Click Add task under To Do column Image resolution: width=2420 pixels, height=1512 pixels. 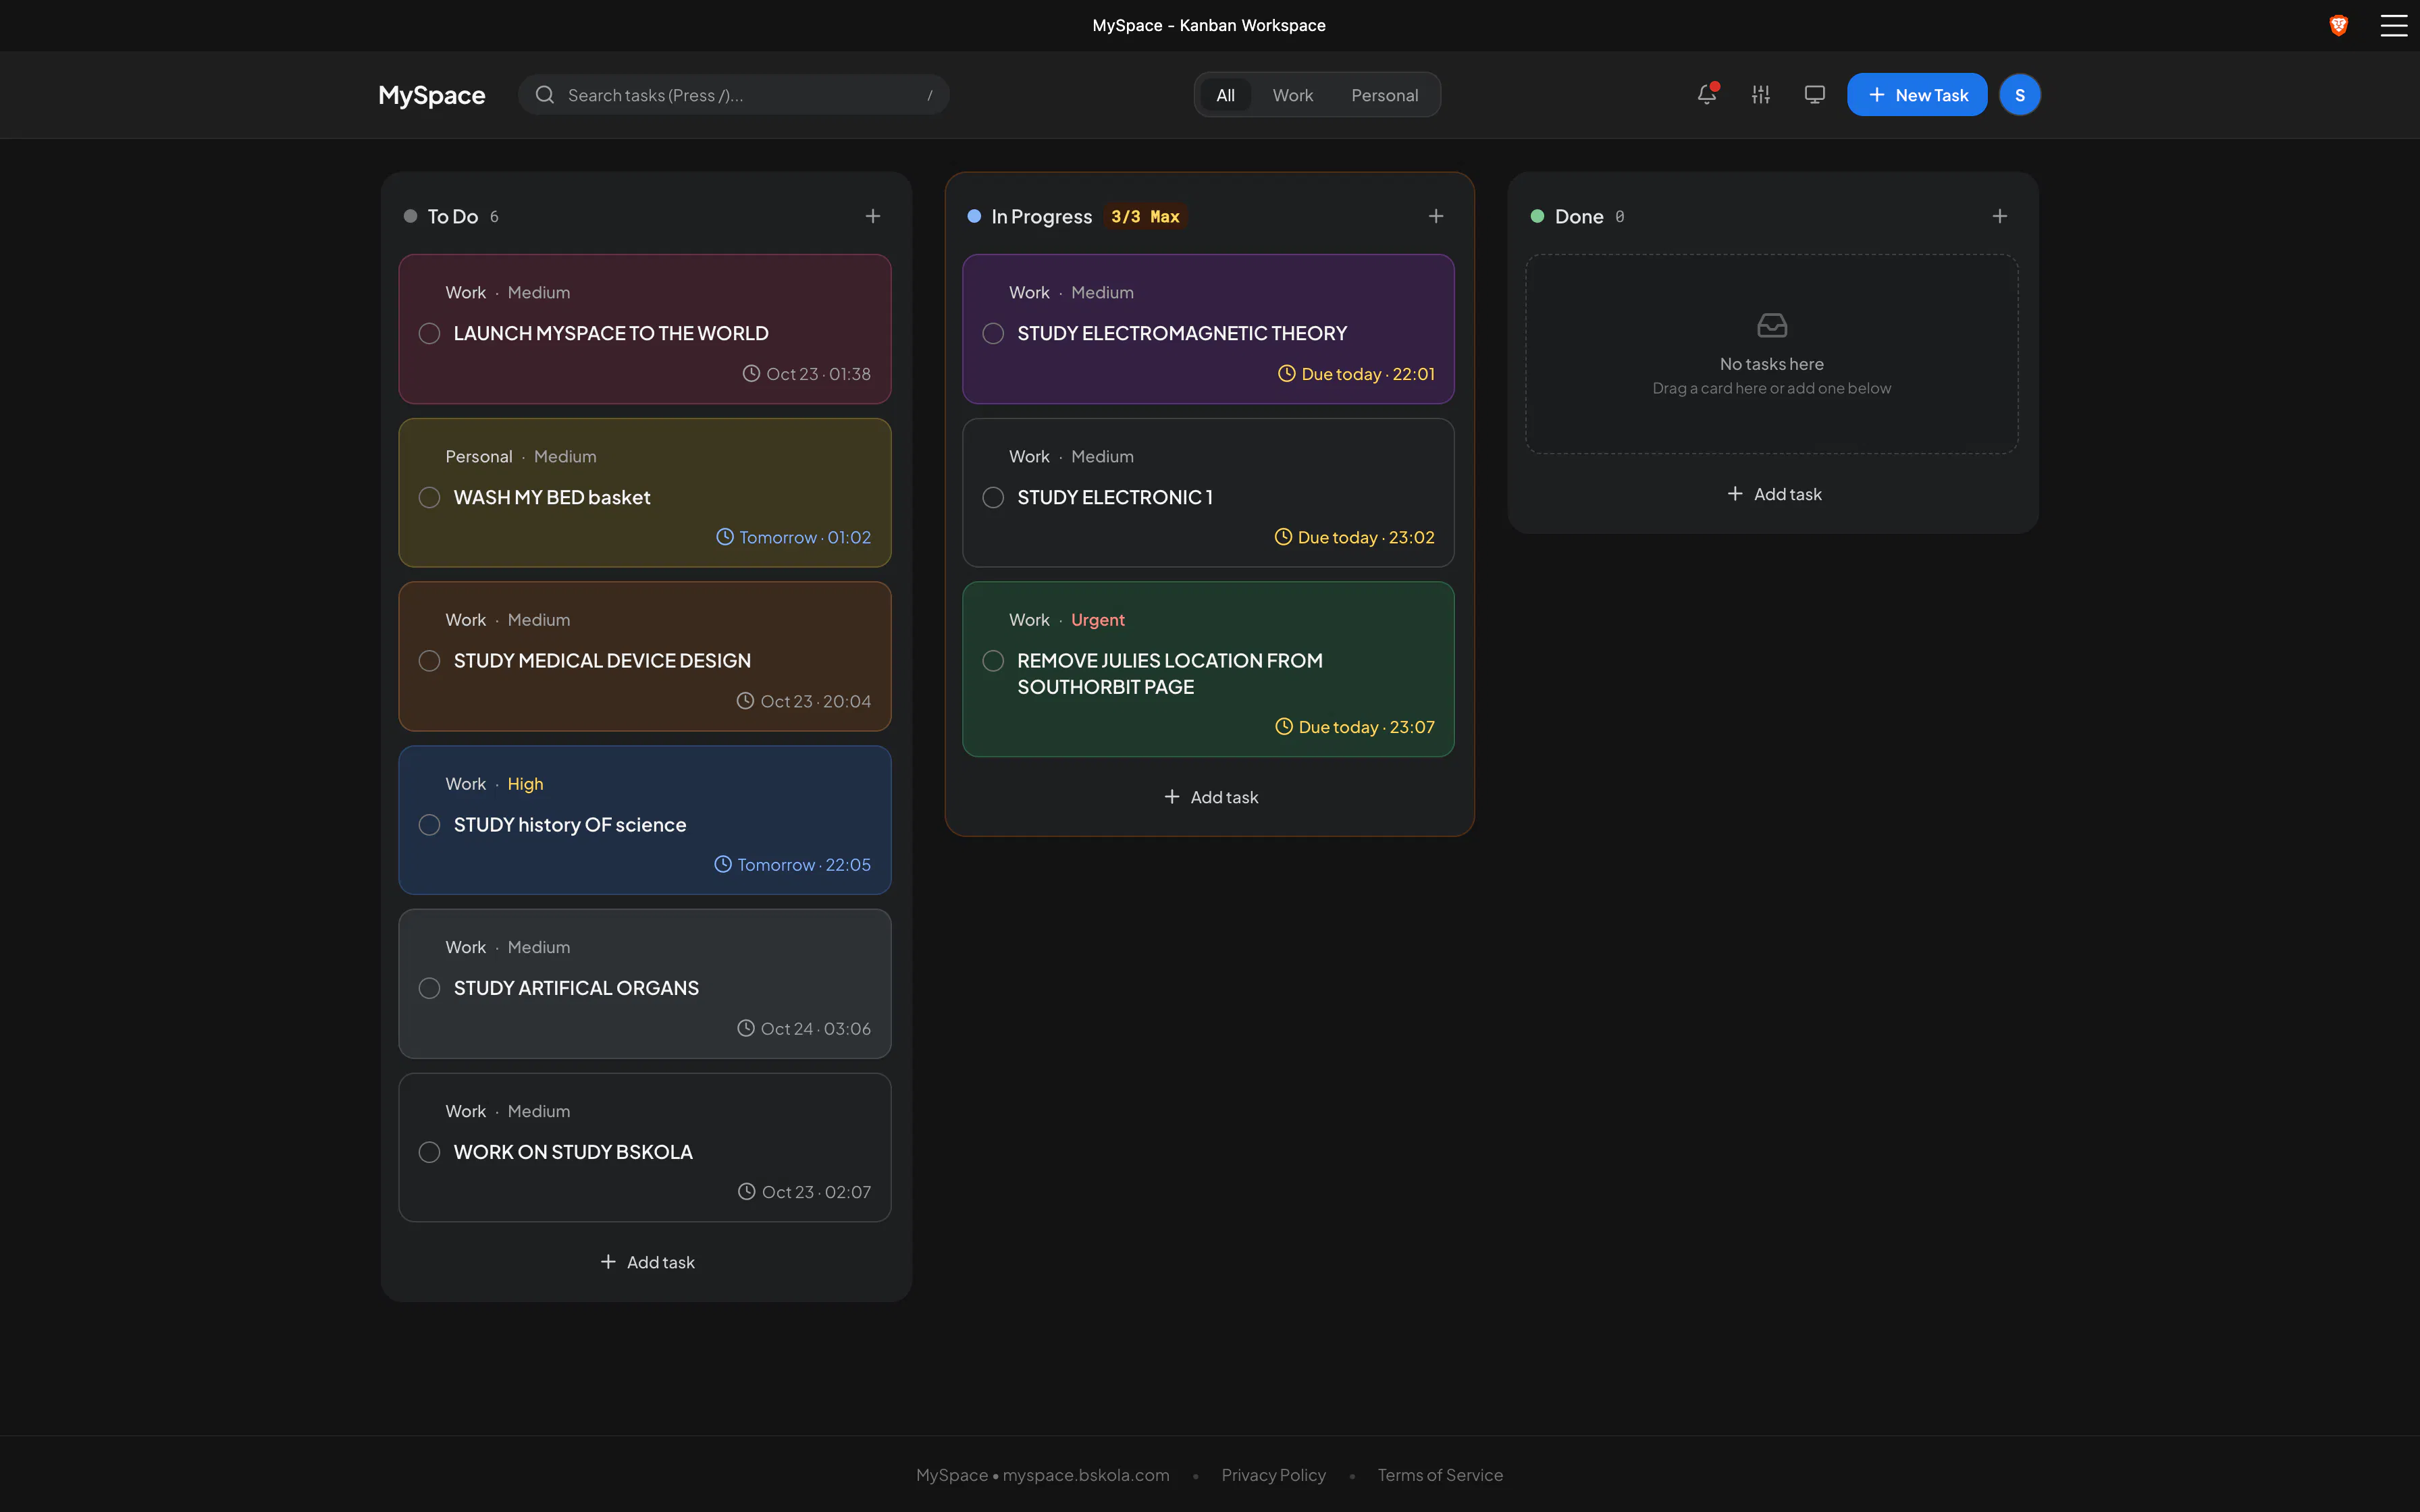pyautogui.click(x=647, y=1262)
